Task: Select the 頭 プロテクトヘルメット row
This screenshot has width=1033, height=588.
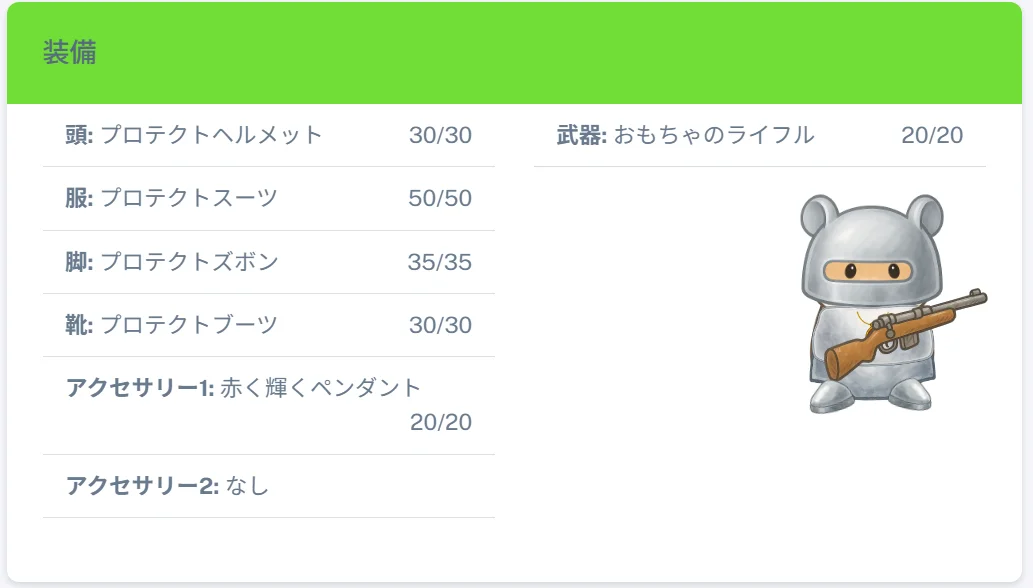Action: click(269, 135)
